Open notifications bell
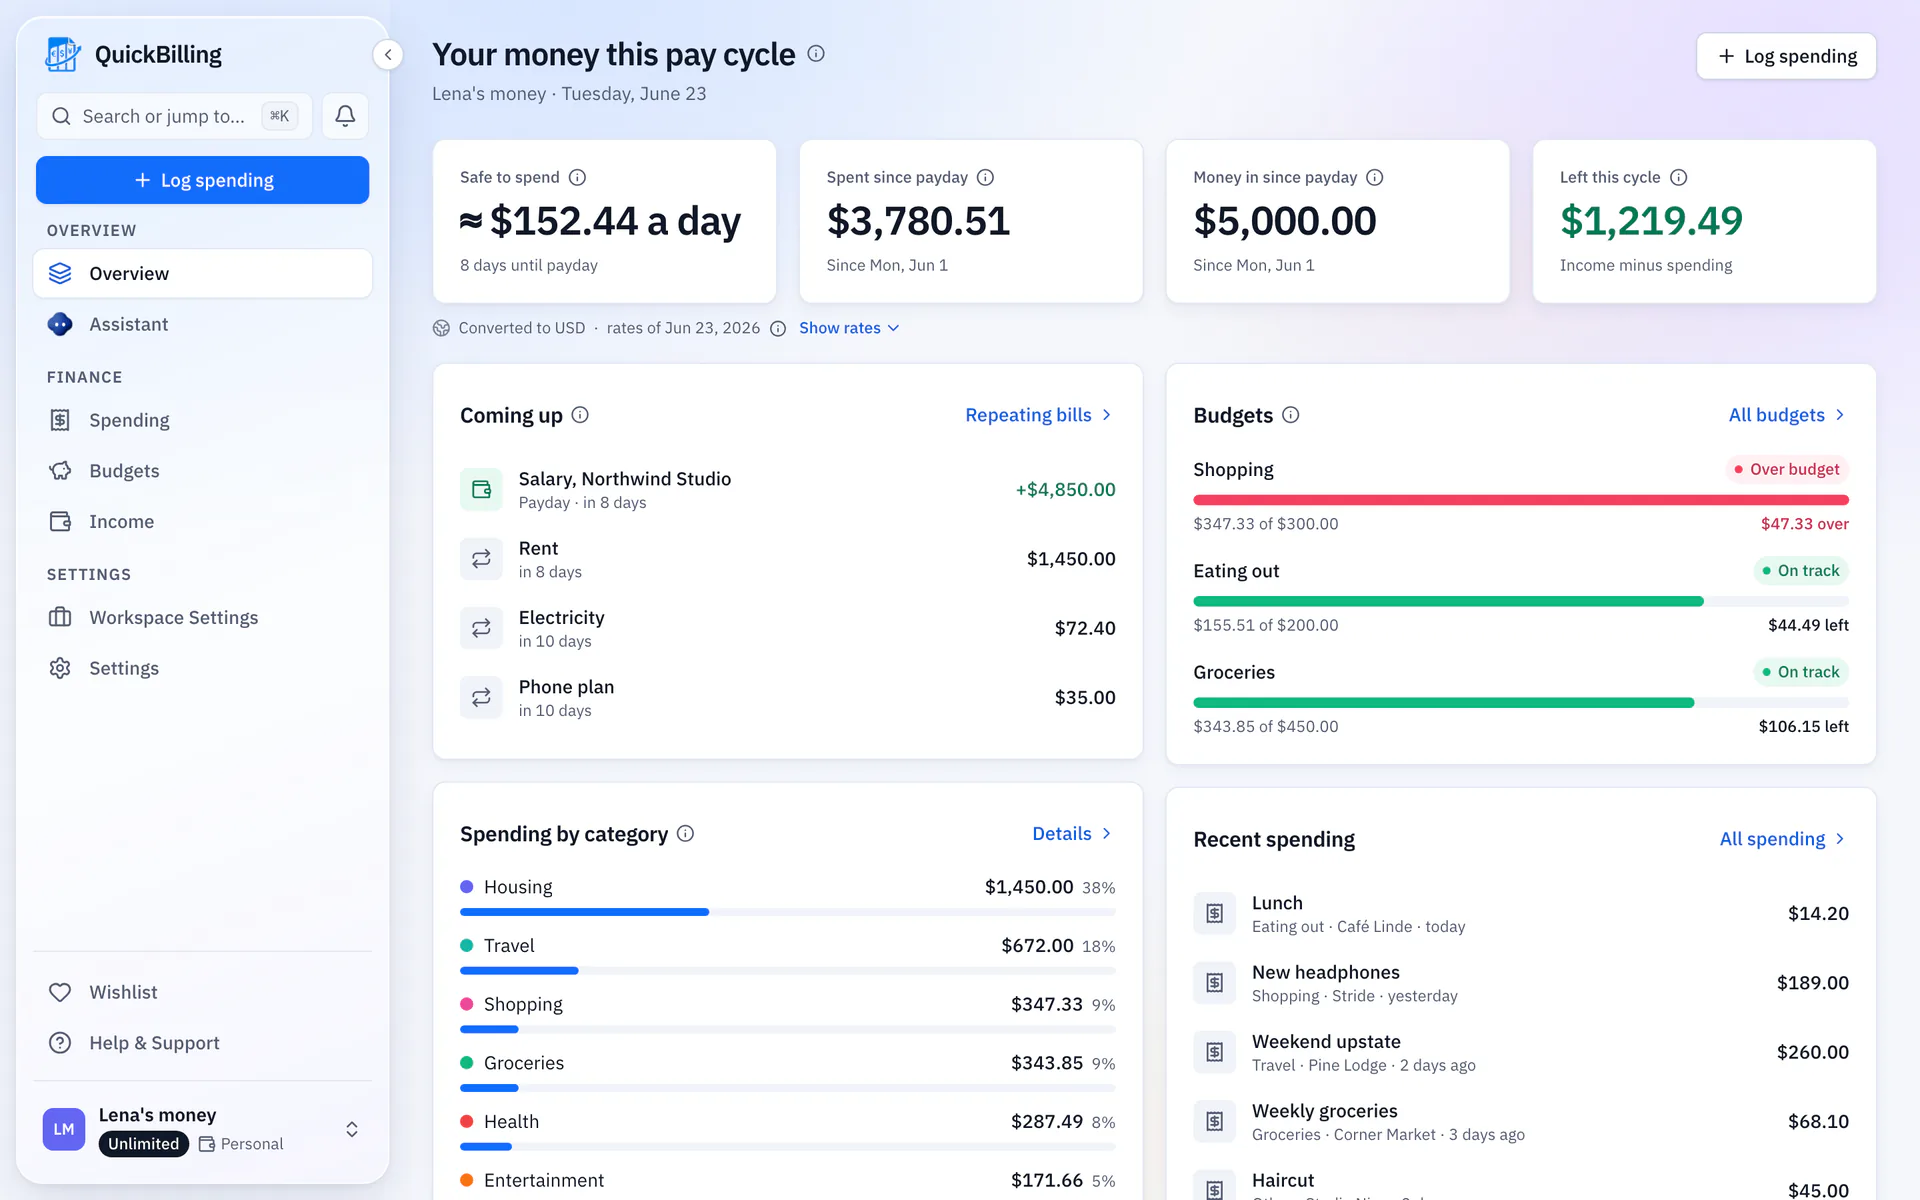The image size is (1920, 1200). pos(345,116)
